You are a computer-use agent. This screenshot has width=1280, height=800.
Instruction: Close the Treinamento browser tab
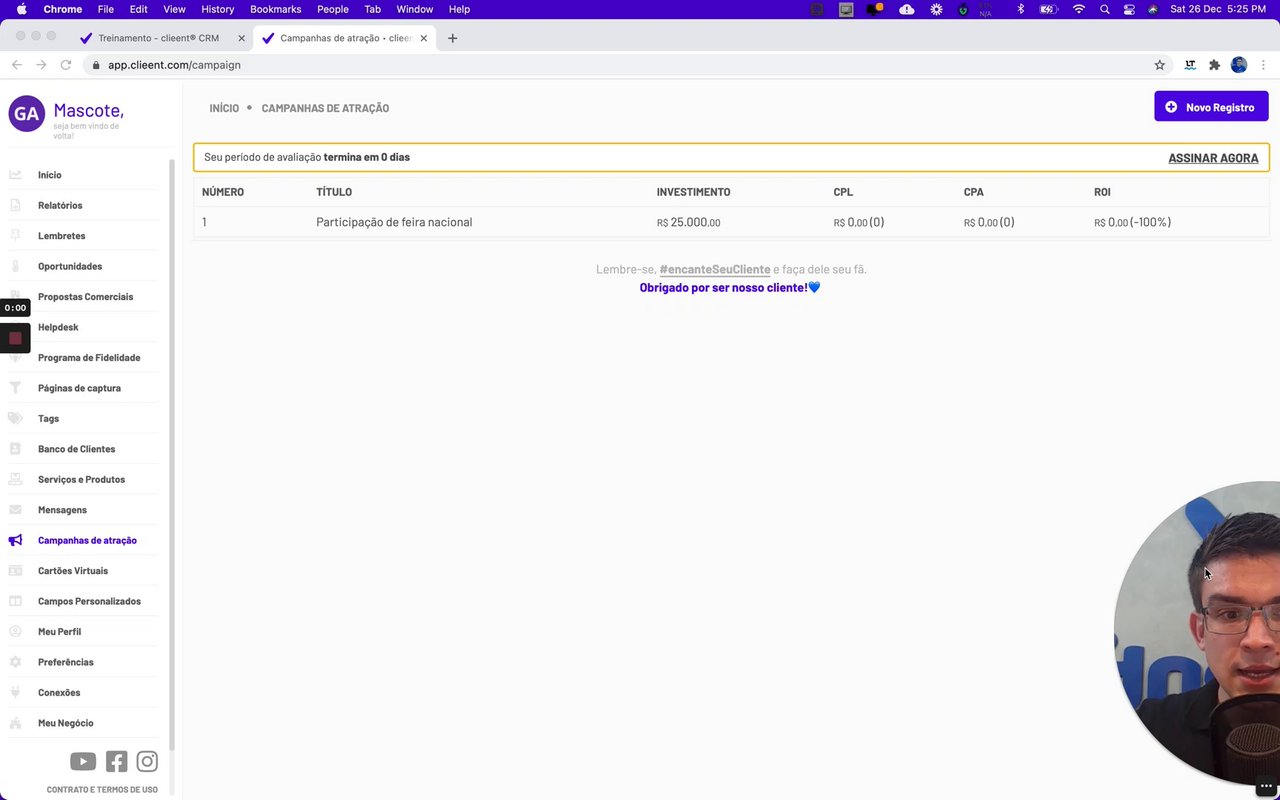pyautogui.click(x=241, y=38)
